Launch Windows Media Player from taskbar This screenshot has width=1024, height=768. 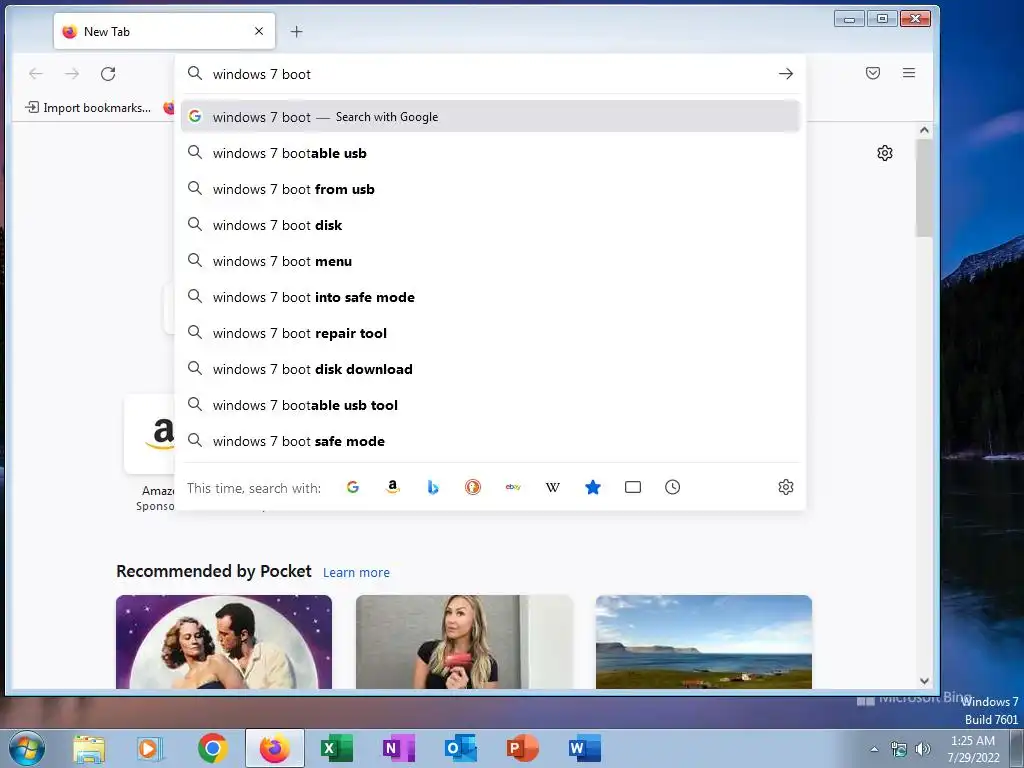150,748
